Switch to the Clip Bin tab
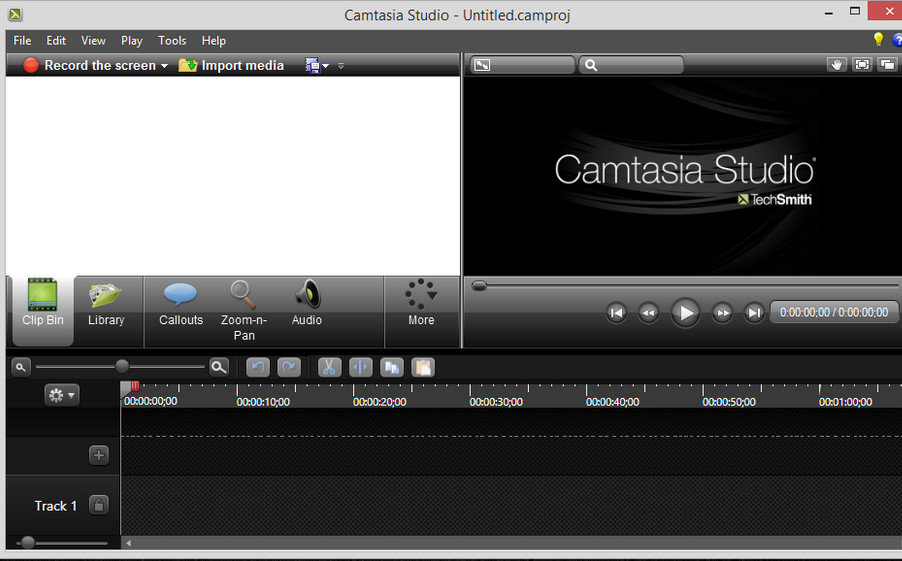Screen dimensions: 902x561 pyautogui.click(x=43, y=311)
